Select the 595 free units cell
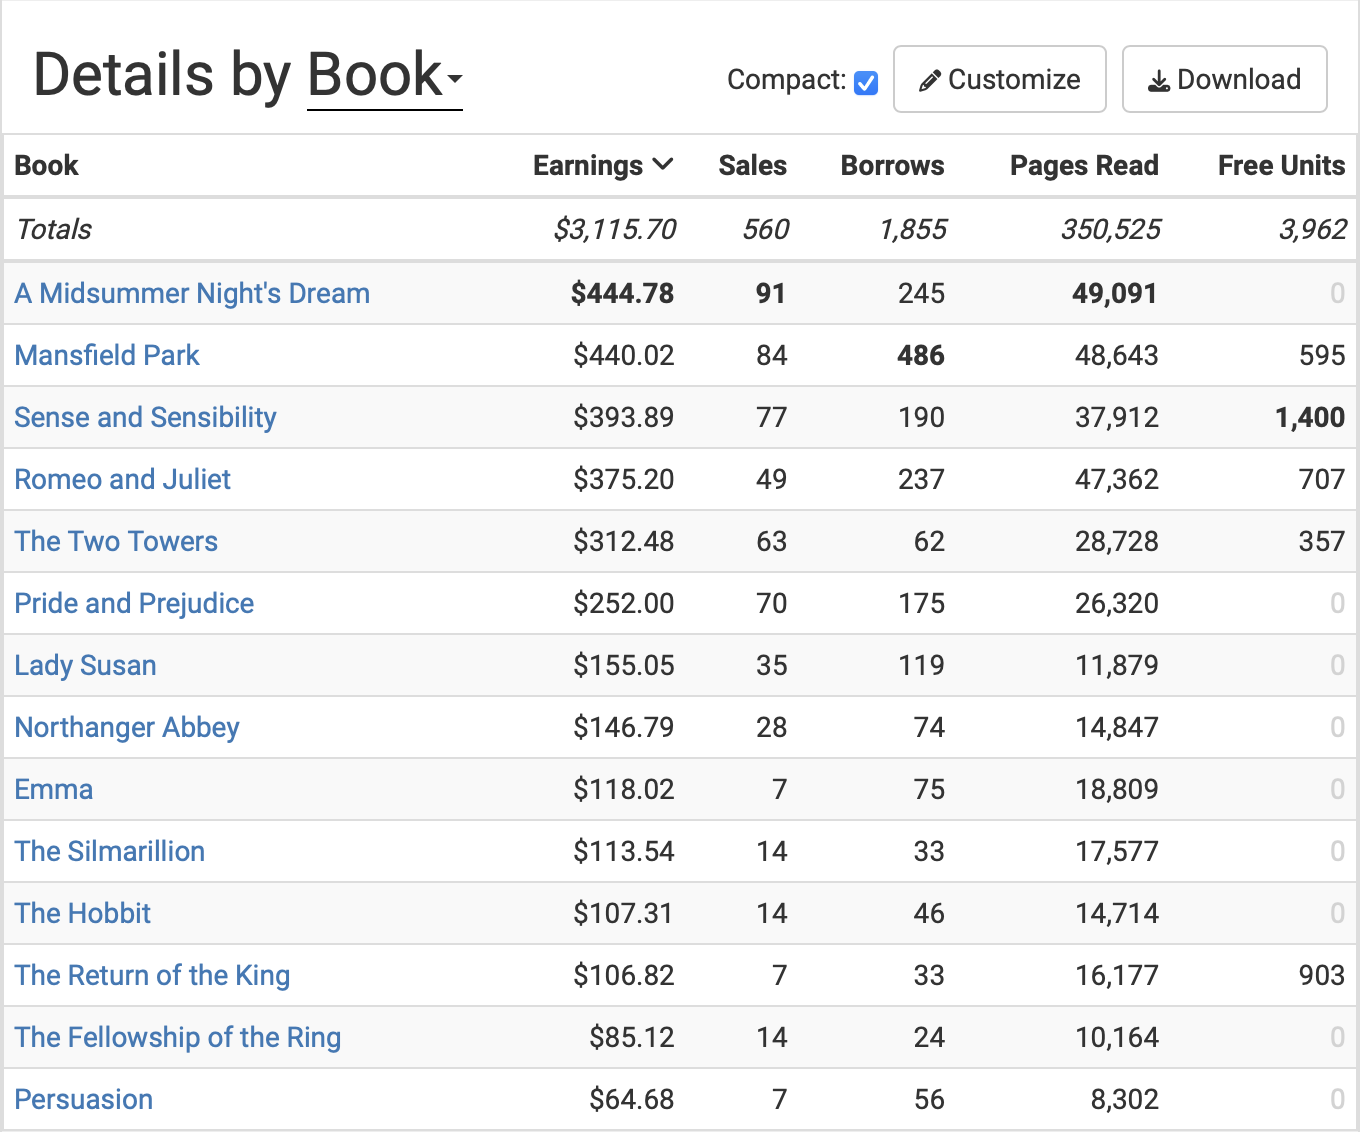Image resolution: width=1360 pixels, height=1132 pixels. click(1321, 355)
